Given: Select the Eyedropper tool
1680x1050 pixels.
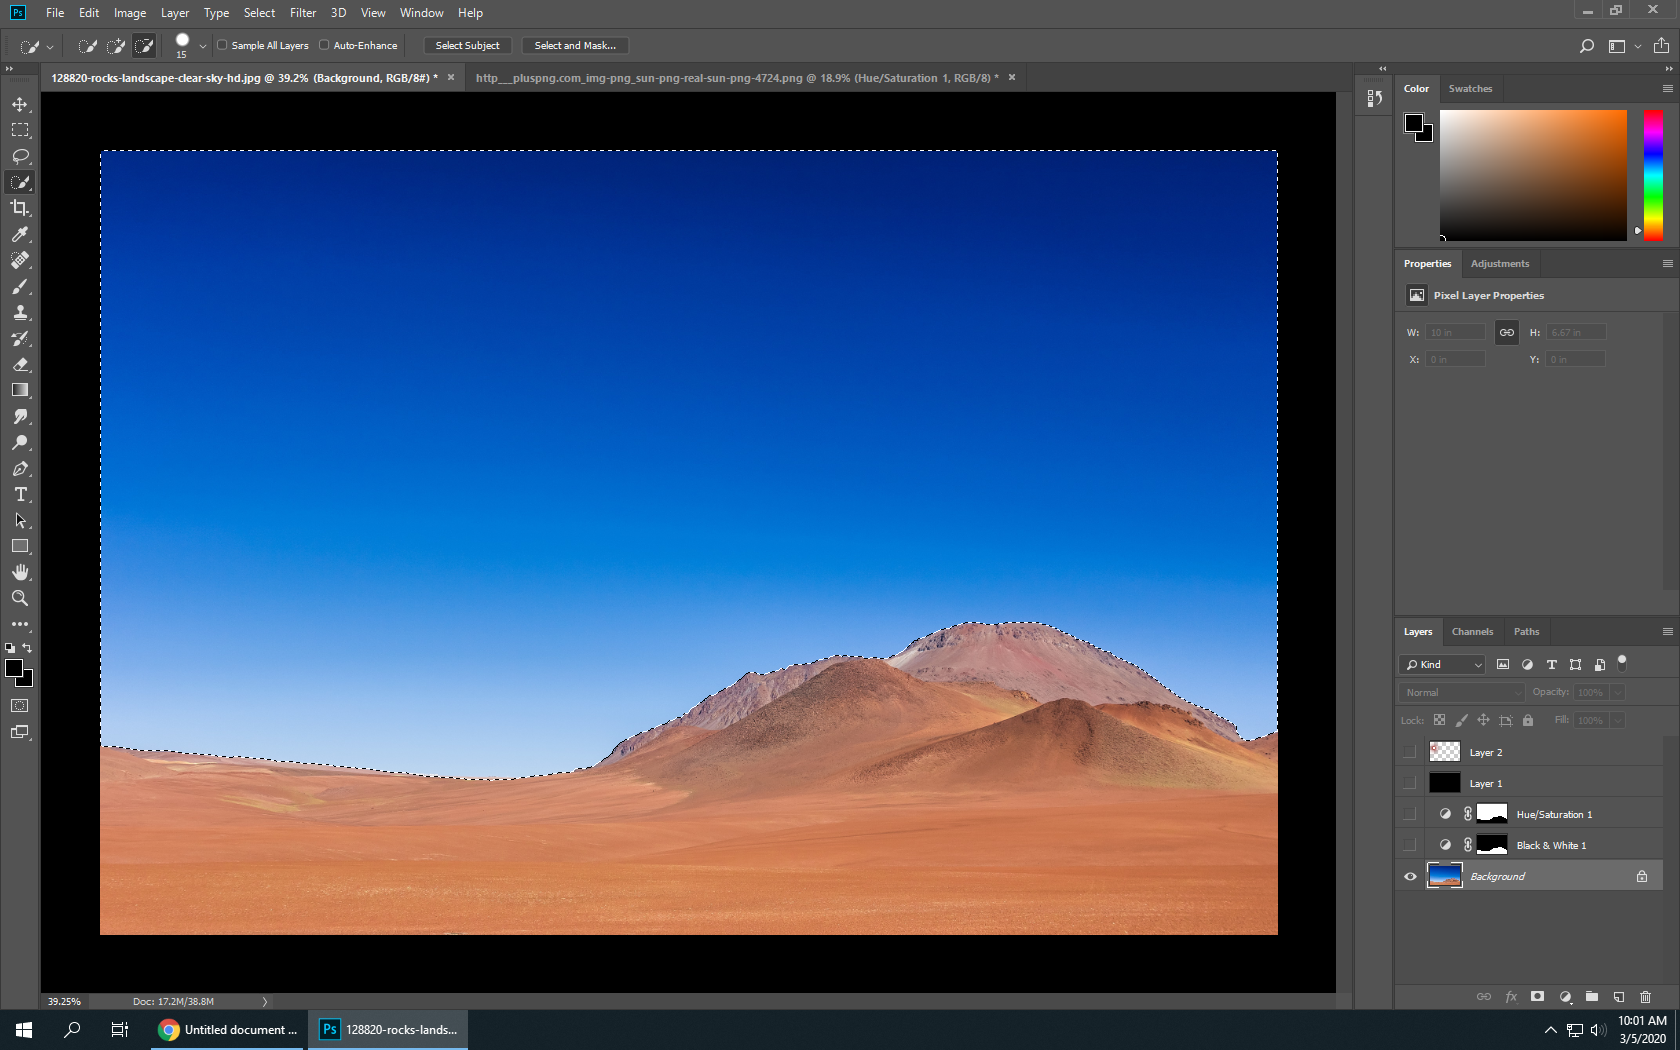Looking at the screenshot, I should point(20,234).
